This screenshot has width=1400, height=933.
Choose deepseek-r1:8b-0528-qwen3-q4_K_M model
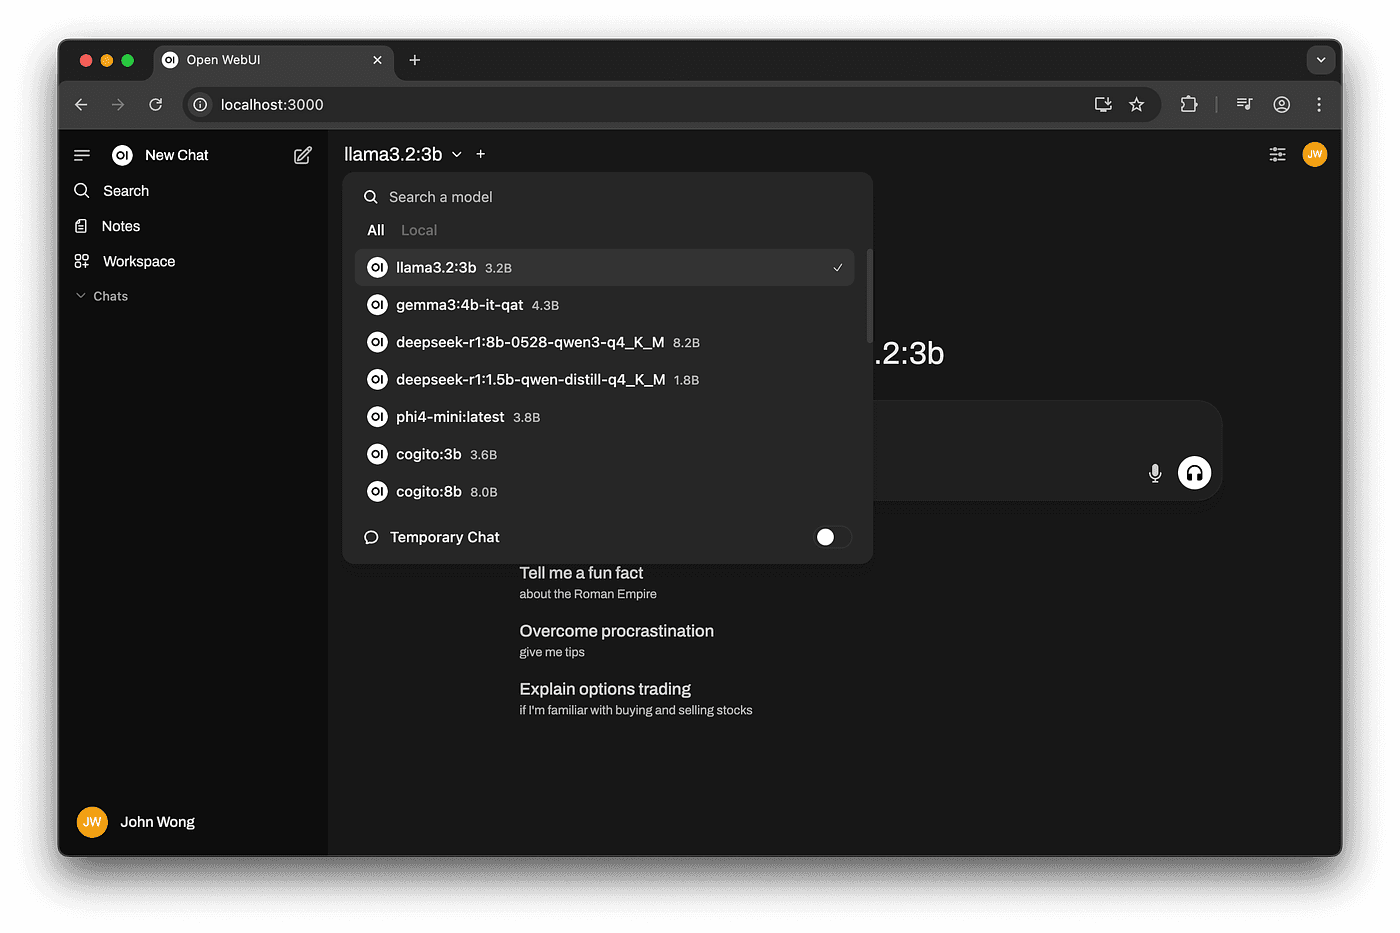click(x=604, y=342)
